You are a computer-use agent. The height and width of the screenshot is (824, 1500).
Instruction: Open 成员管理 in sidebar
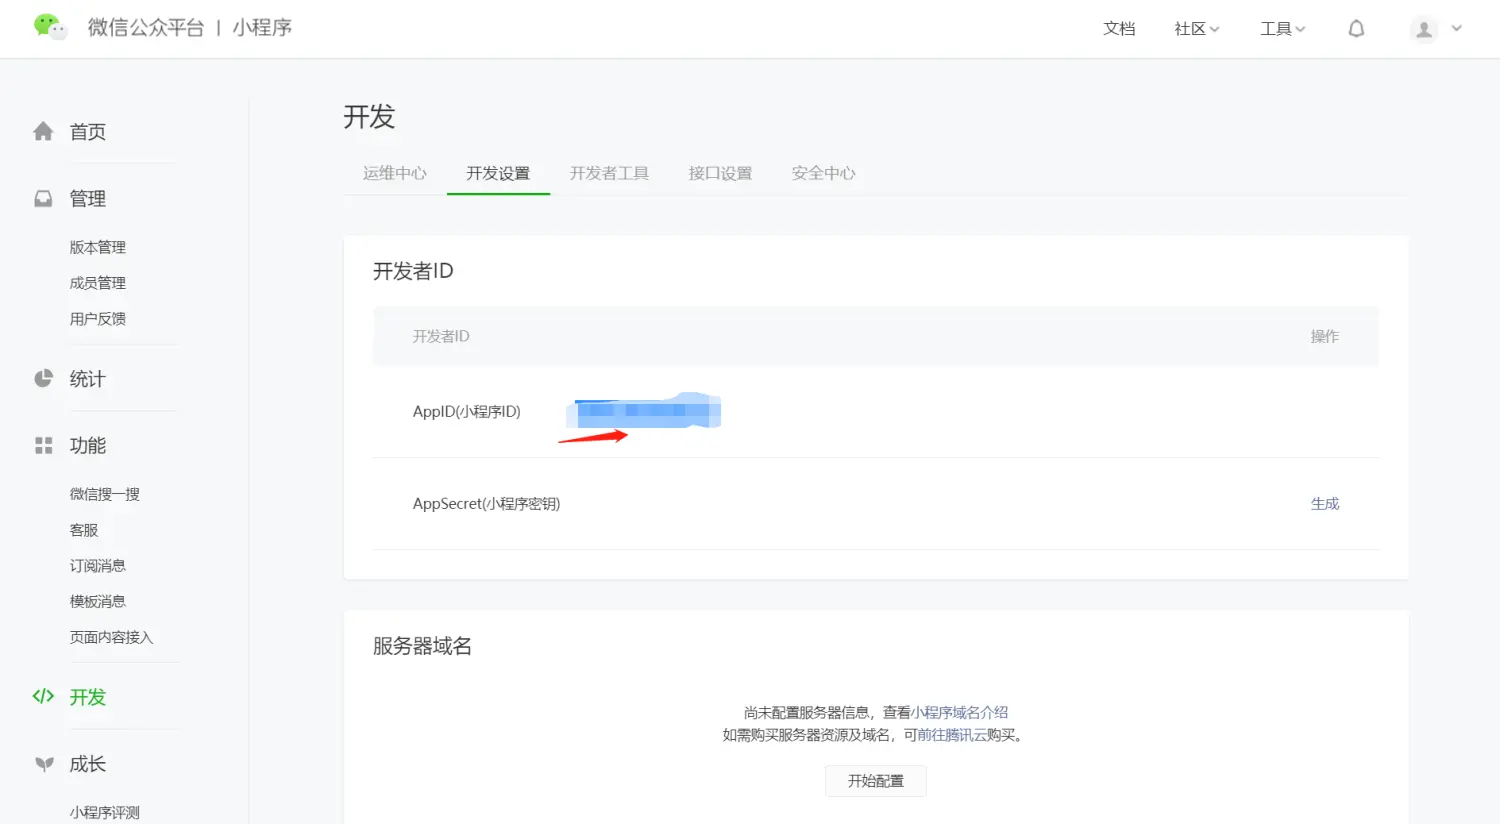pyautogui.click(x=98, y=283)
